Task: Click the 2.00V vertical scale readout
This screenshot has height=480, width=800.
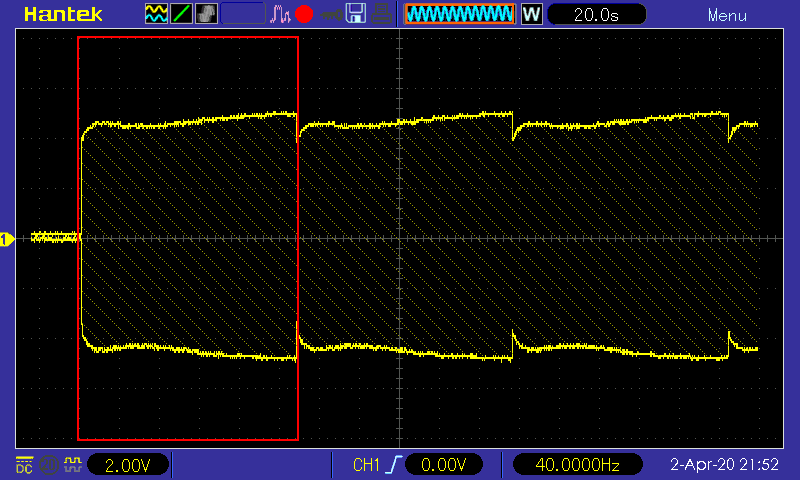Action: point(128,465)
